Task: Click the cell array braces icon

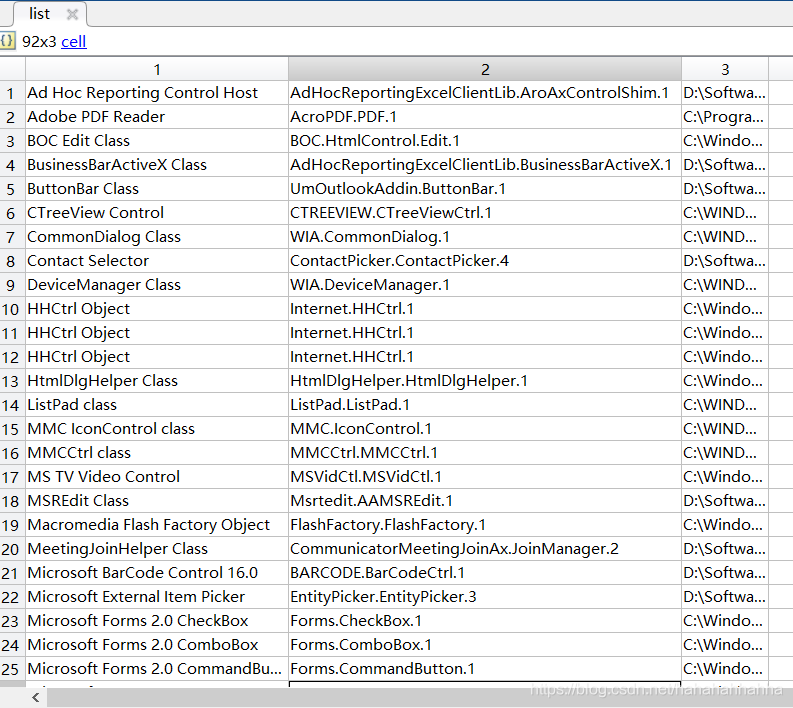Action: (8, 40)
